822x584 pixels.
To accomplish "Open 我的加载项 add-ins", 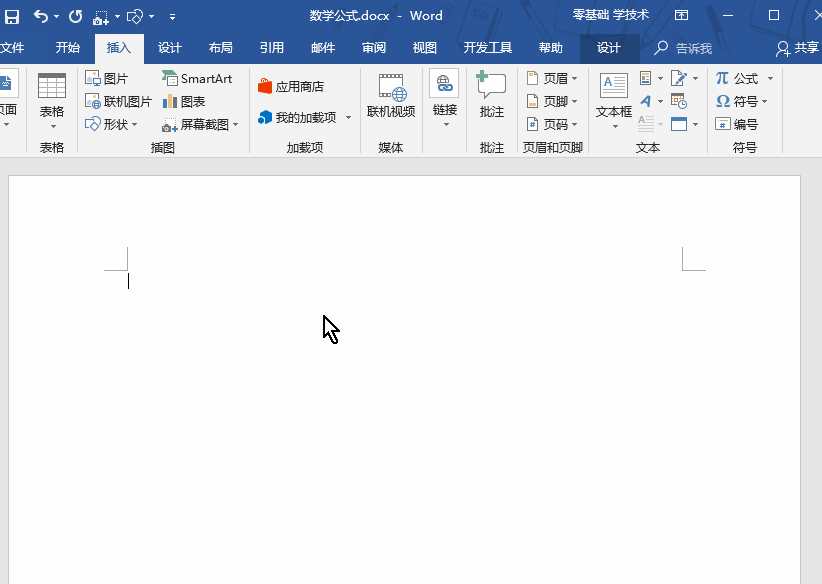I will [297, 117].
